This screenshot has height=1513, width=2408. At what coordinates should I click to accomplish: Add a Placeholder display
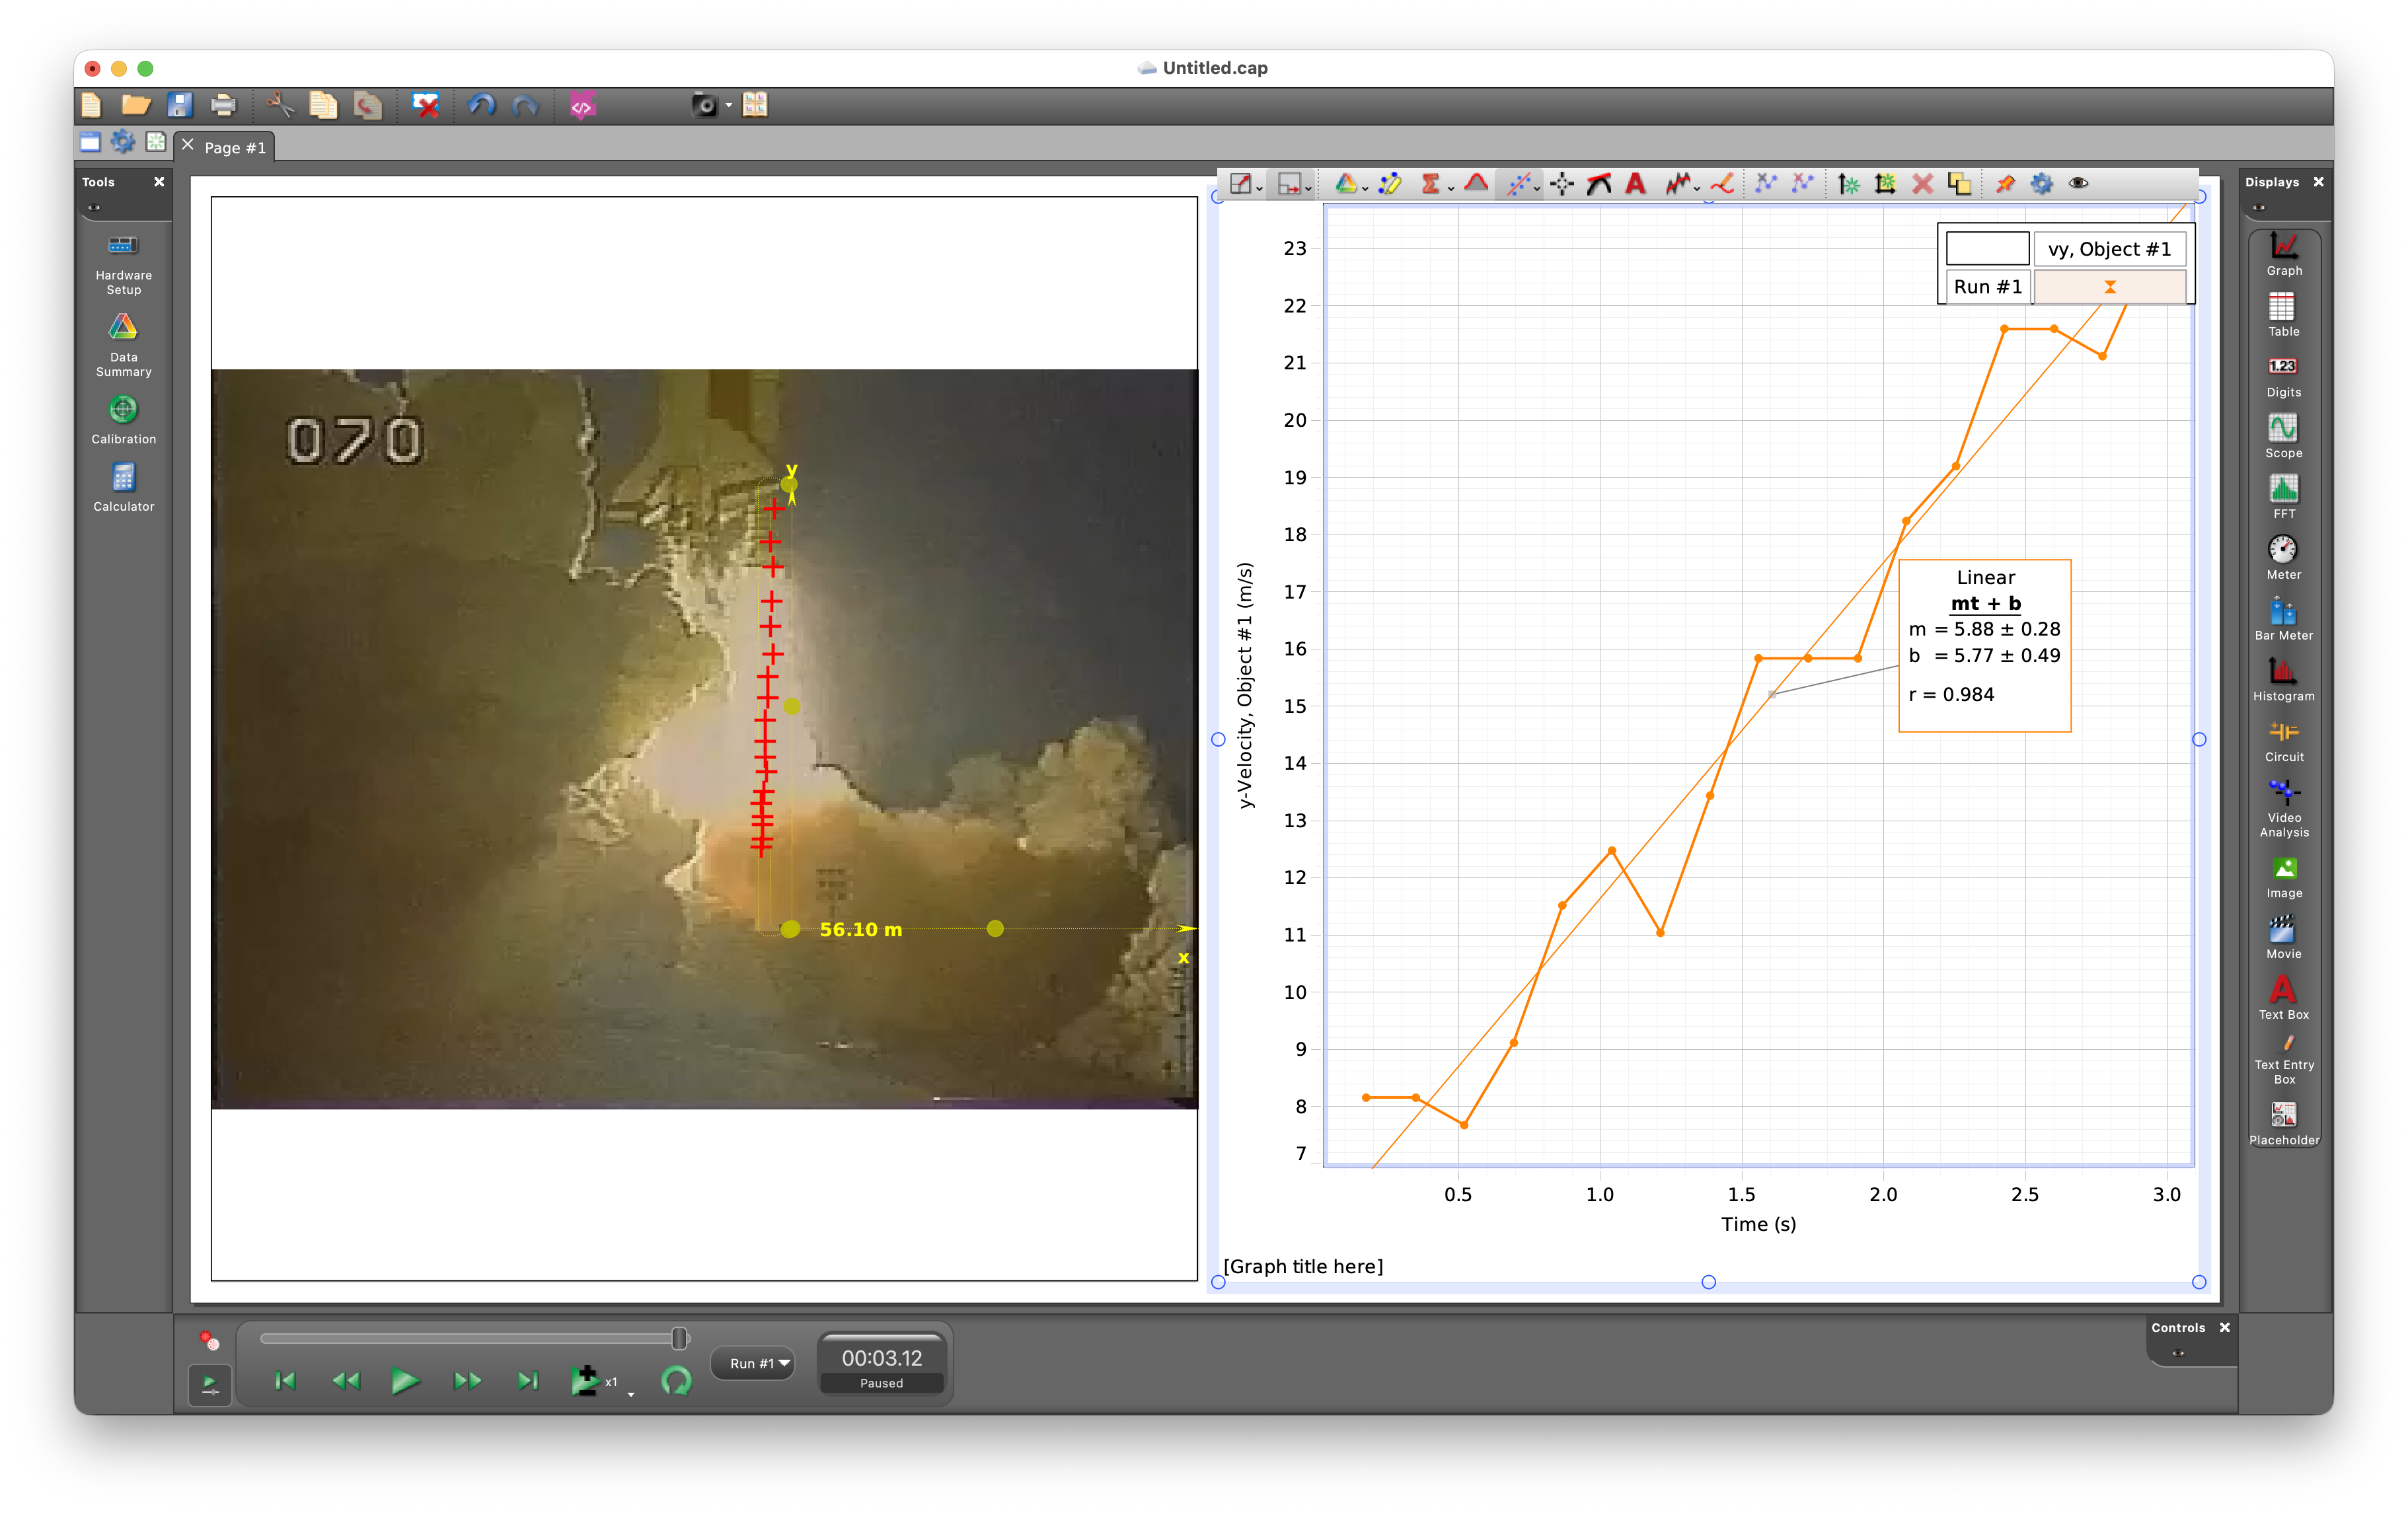pyautogui.click(x=2283, y=1123)
